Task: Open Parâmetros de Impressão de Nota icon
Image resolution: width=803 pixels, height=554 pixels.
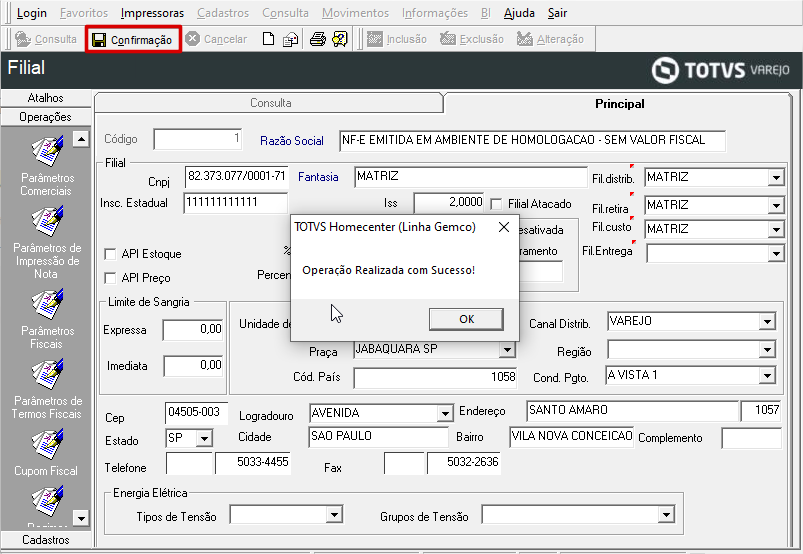Action: 48,221
